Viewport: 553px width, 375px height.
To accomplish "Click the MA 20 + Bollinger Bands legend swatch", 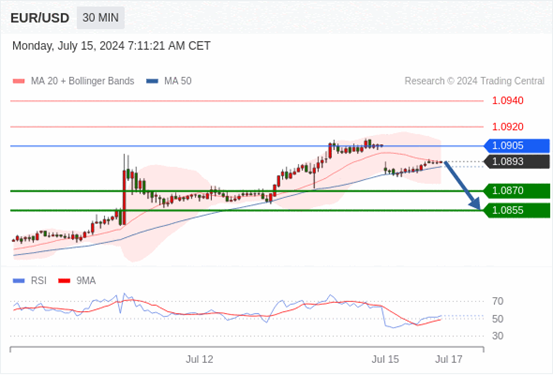I will click(19, 81).
